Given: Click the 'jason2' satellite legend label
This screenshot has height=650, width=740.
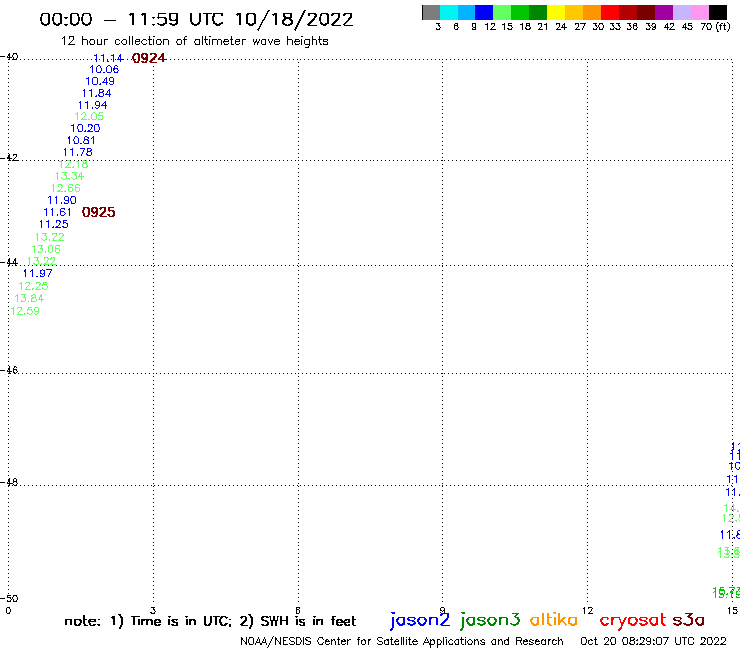Looking at the screenshot, I should click(420, 620).
